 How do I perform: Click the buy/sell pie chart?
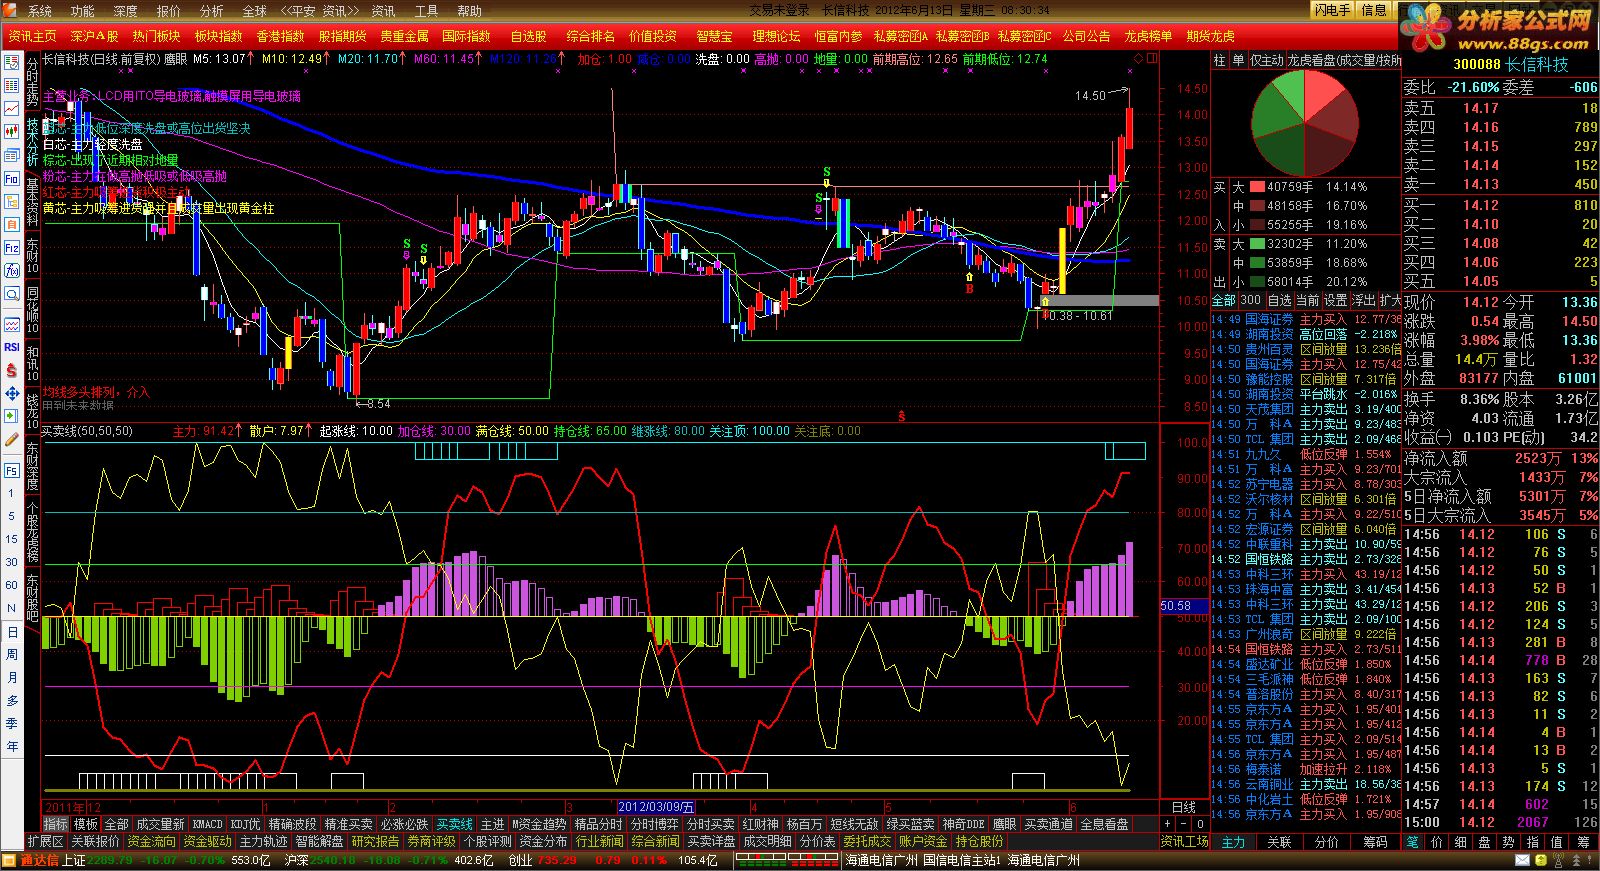tap(1304, 122)
